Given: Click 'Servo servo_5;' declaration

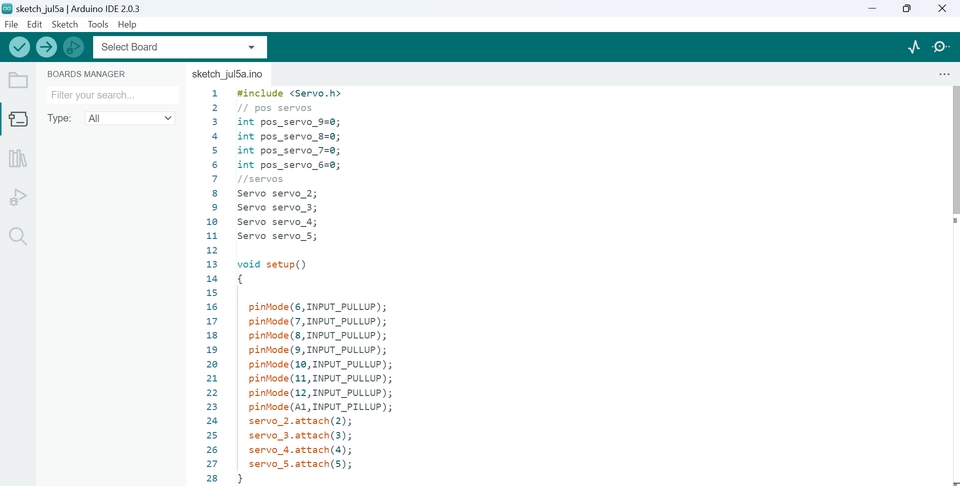Looking at the screenshot, I should pyautogui.click(x=277, y=236).
